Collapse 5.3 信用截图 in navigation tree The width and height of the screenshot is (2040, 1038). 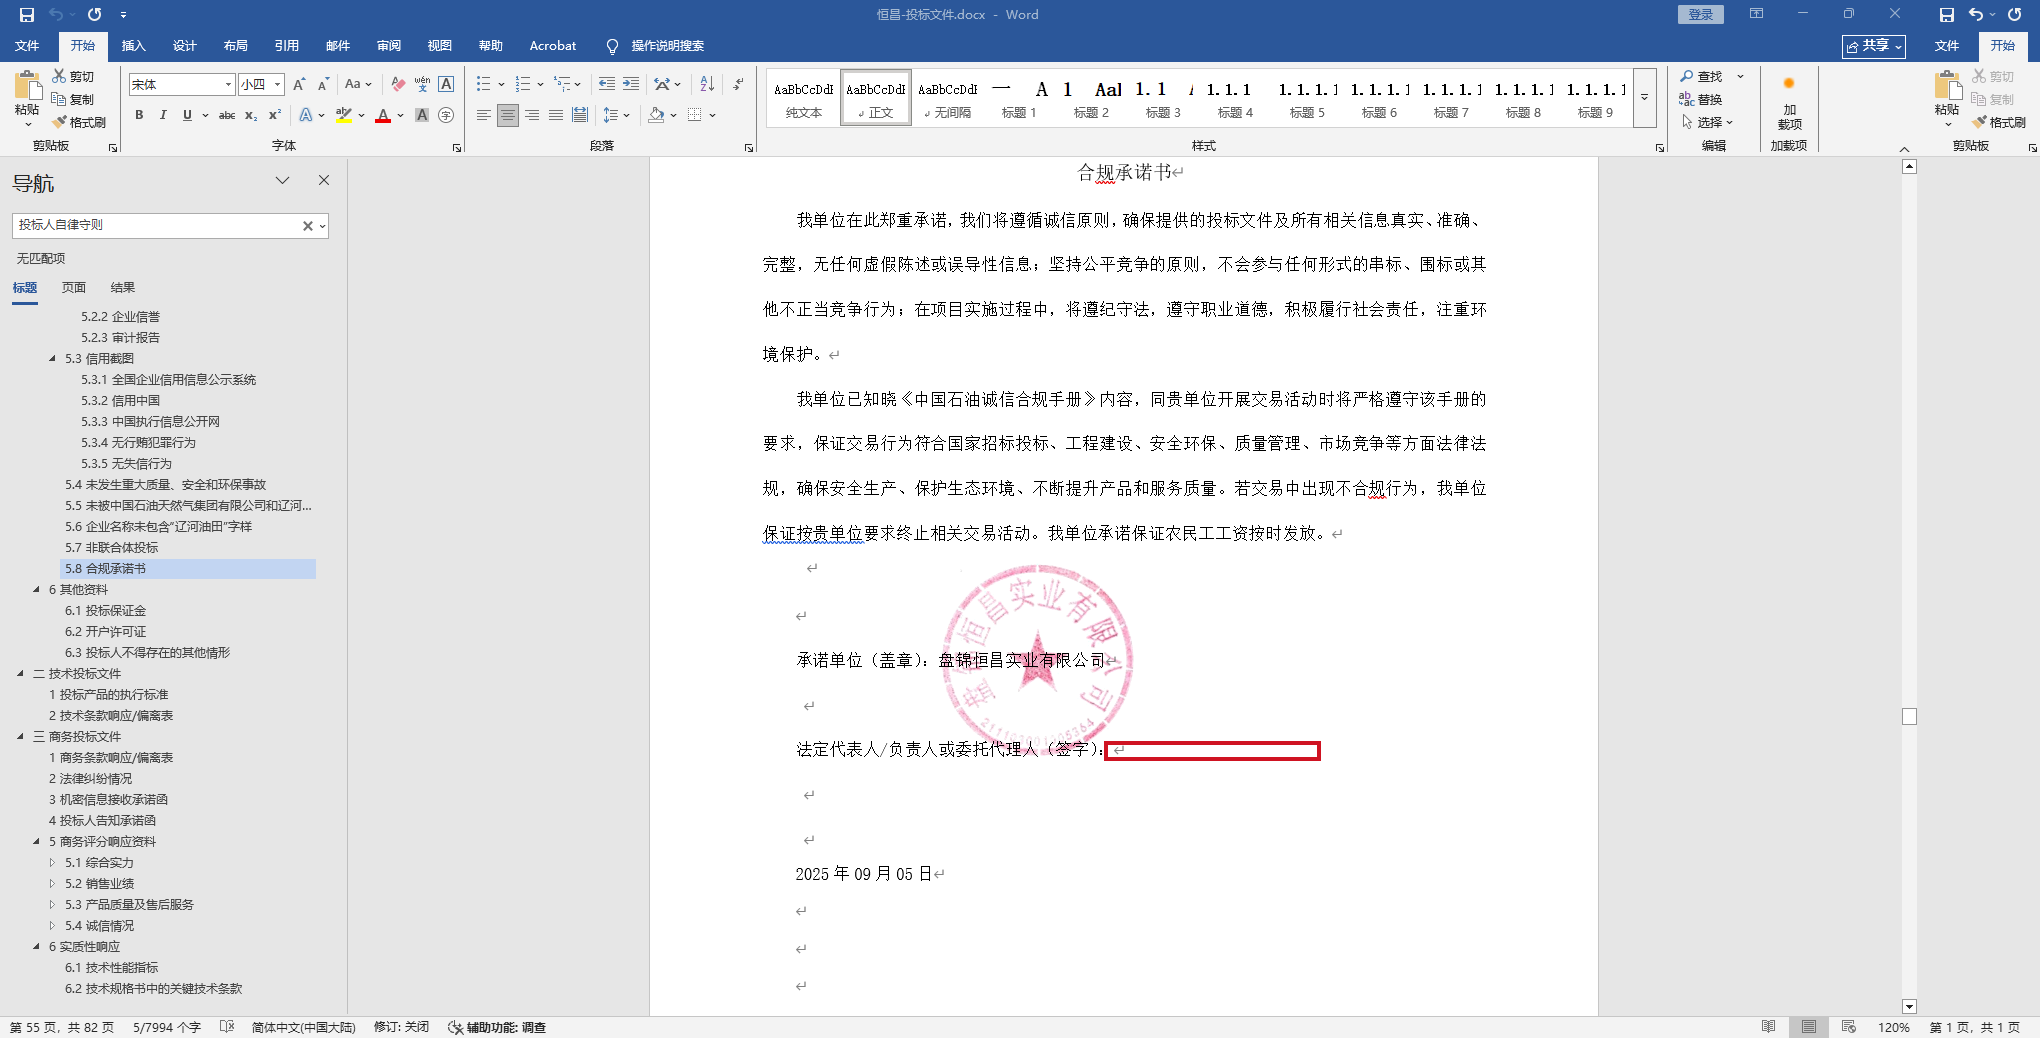tap(52, 358)
